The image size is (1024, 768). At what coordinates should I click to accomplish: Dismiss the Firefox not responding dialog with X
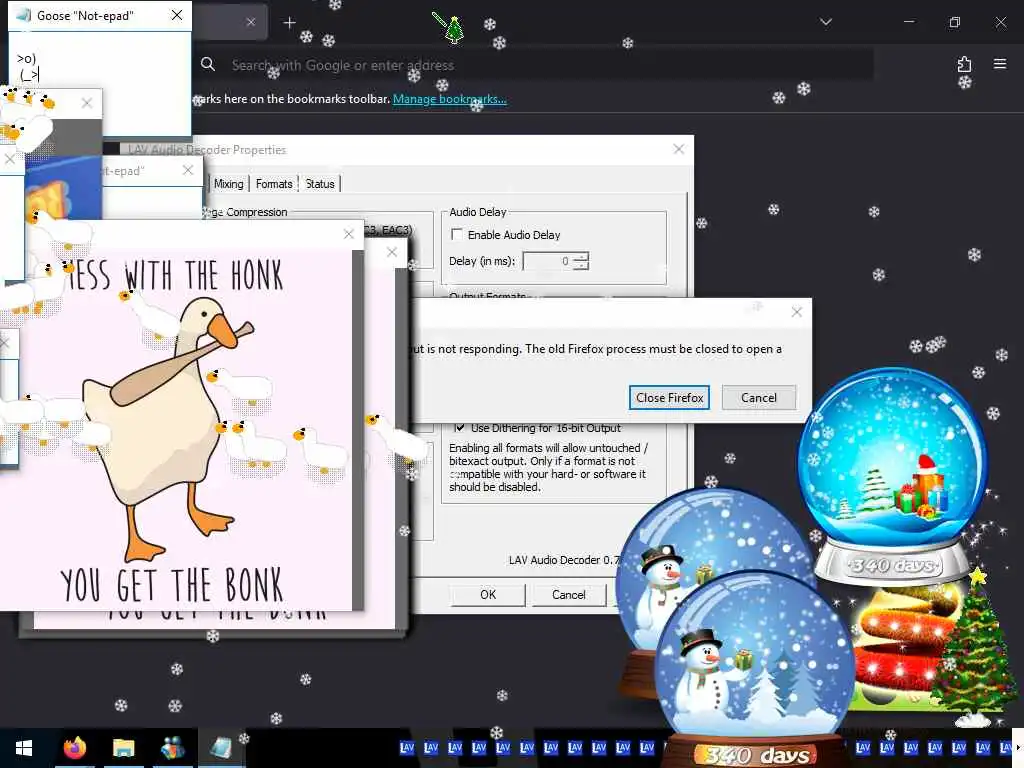[x=796, y=312]
